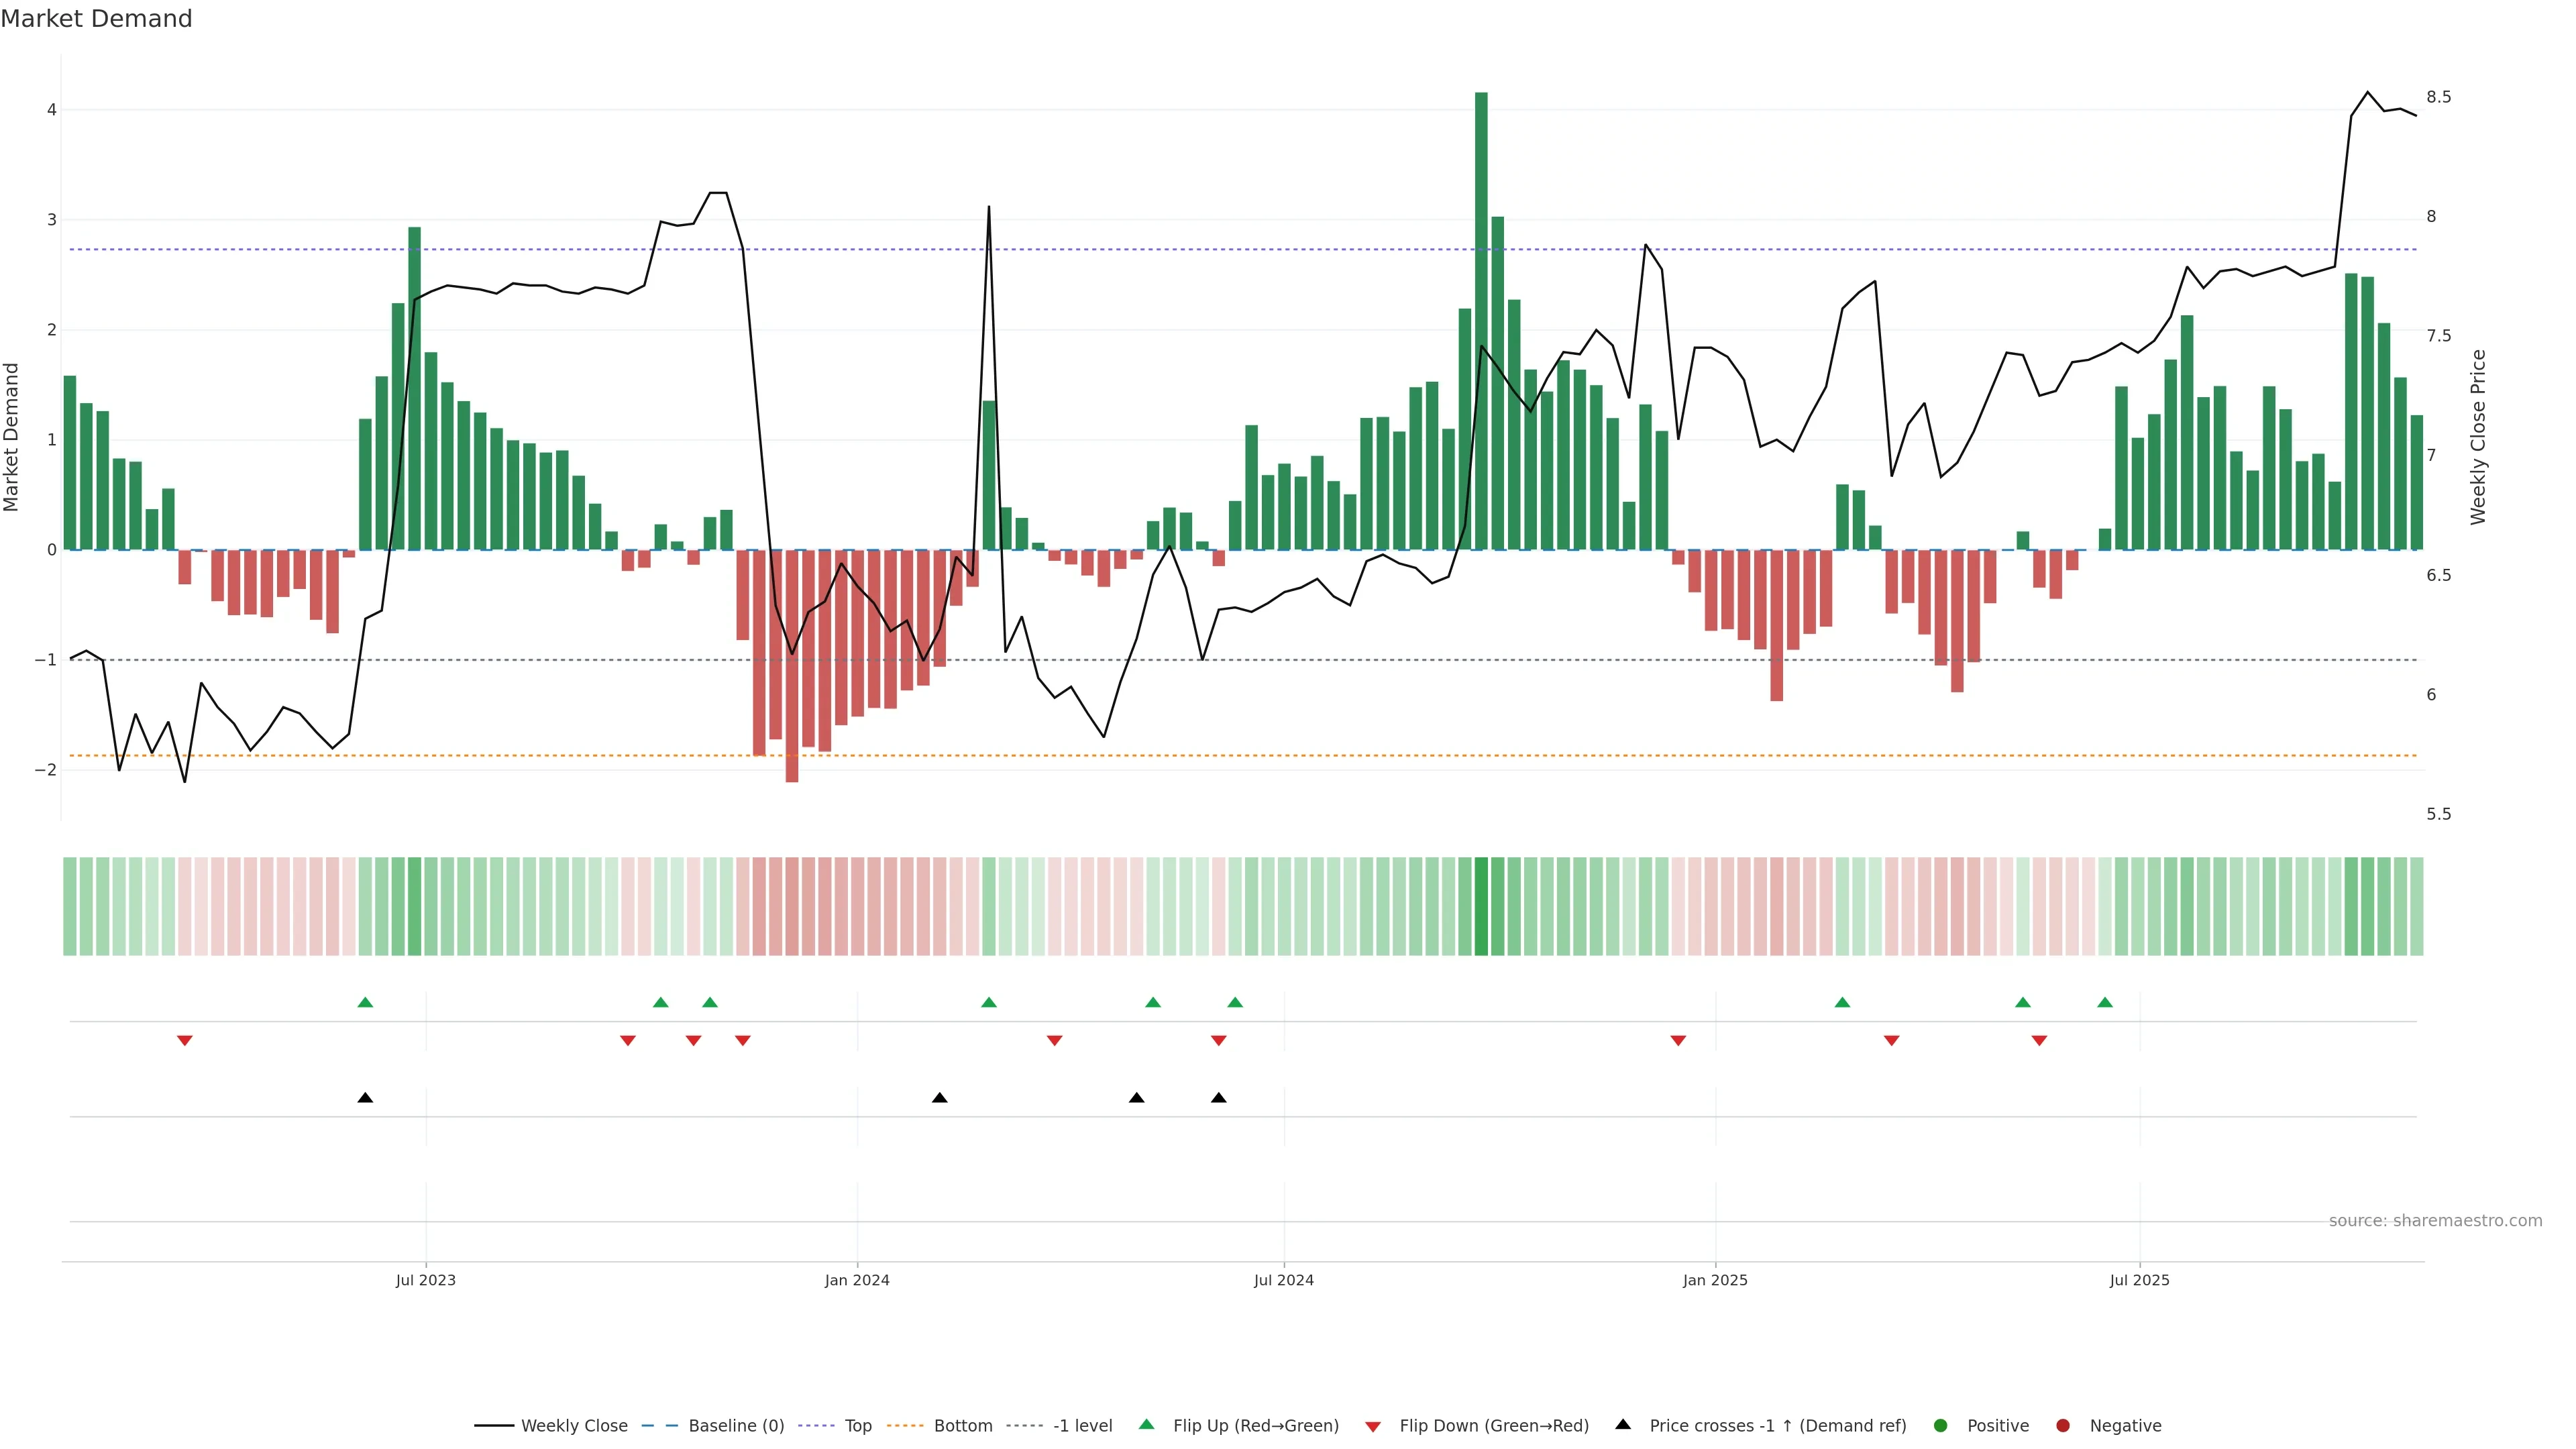Image resolution: width=2576 pixels, height=1449 pixels.
Task: Click the leftmost black price-cross triangle marker
Action: [365, 1098]
